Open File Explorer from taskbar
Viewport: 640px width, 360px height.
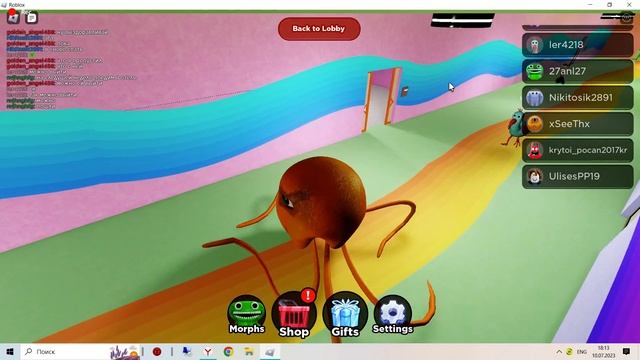point(249,351)
